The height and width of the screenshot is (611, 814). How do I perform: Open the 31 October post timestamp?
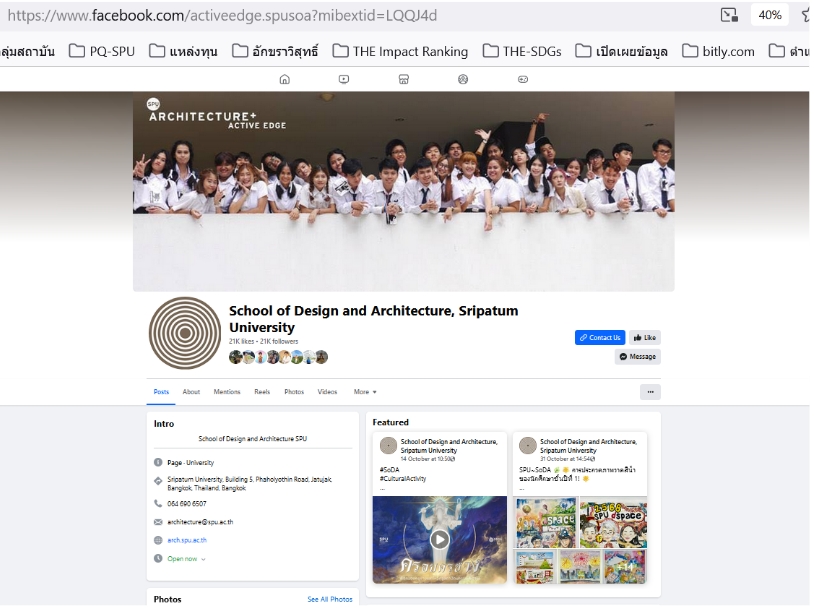tap(565, 459)
